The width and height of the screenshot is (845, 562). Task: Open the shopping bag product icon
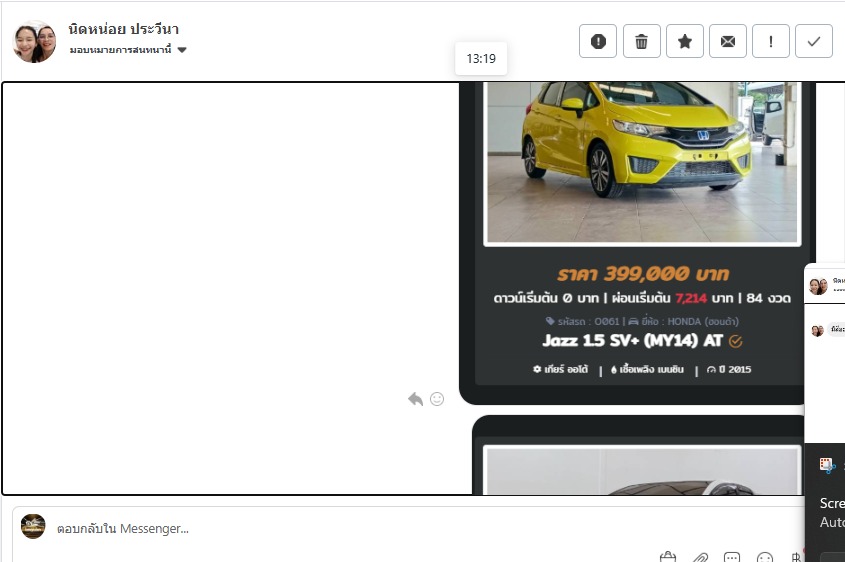tap(668, 557)
